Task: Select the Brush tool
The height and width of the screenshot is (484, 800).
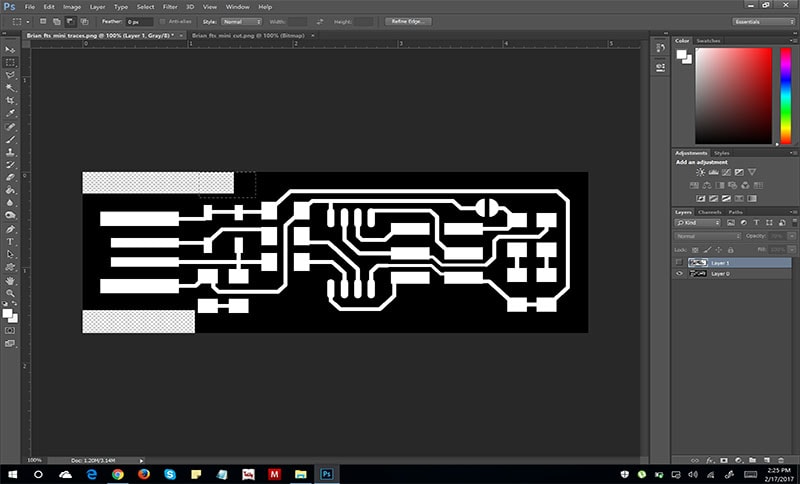Action: [x=10, y=139]
